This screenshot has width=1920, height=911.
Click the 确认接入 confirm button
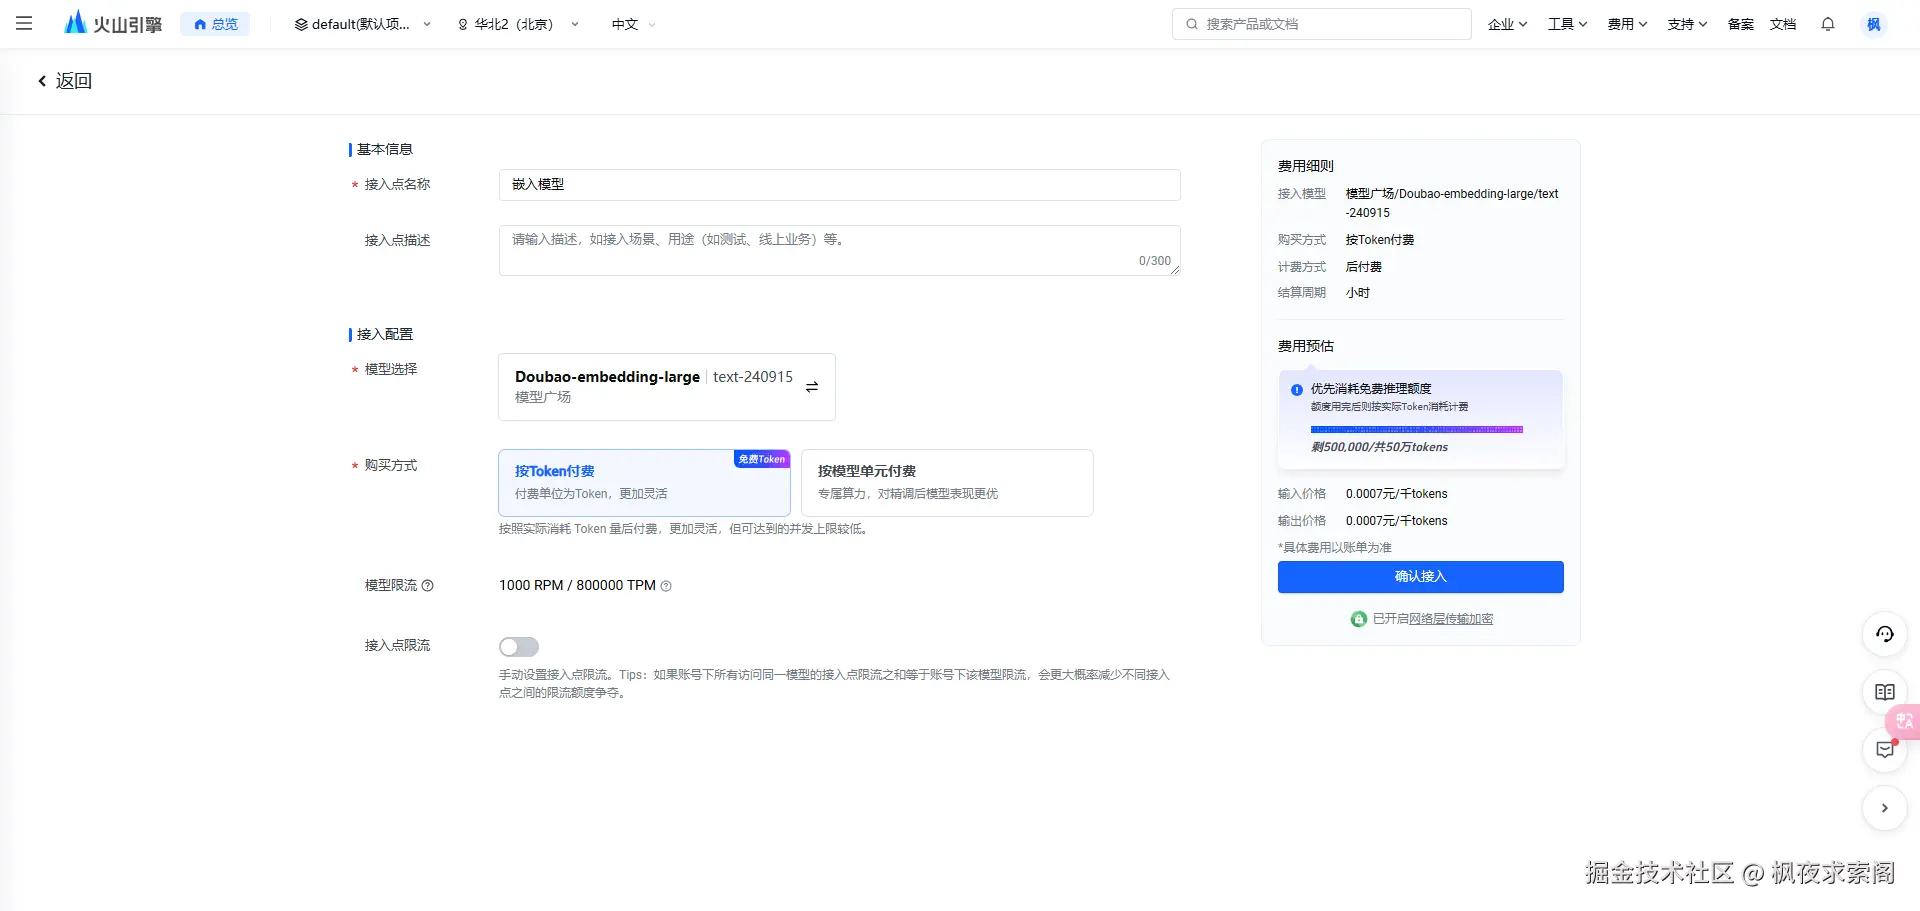click(1420, 577)
